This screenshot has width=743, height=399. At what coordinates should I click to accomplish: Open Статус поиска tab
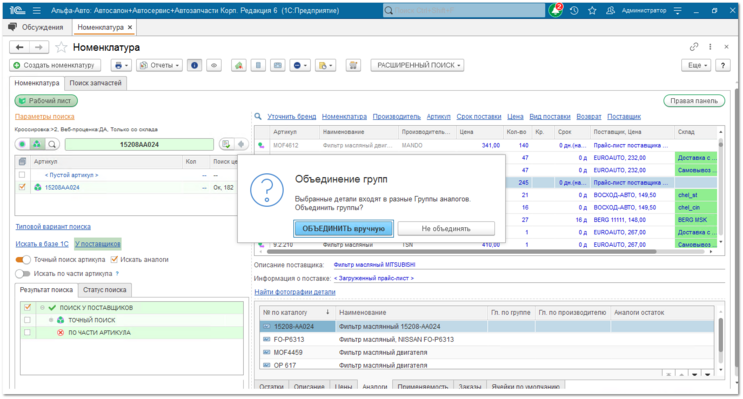[x=105, y=290]
